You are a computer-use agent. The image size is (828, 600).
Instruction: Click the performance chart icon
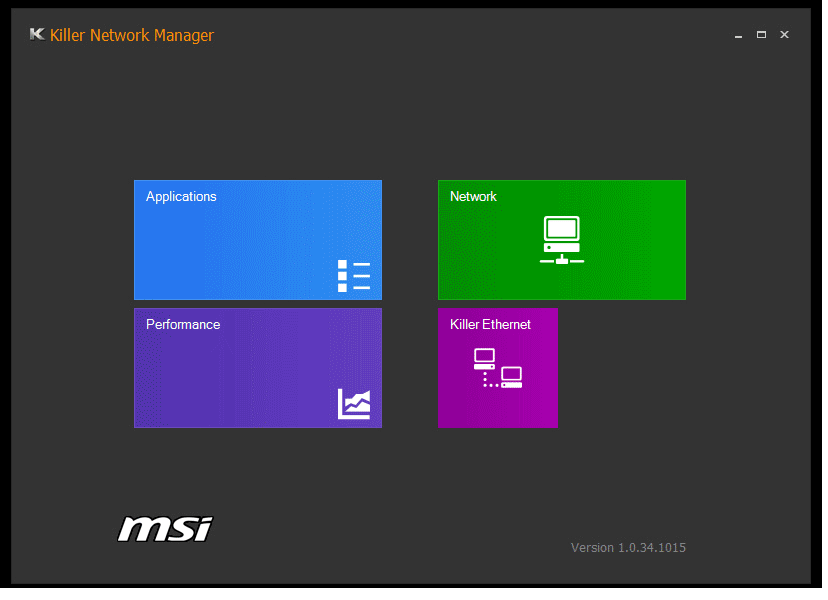coord(354,404)
